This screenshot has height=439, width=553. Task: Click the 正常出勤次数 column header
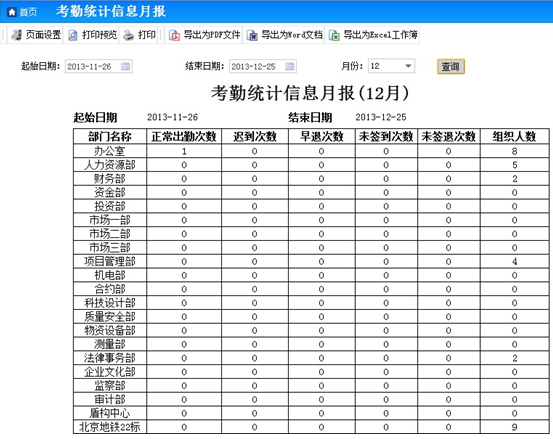[184, 136]
